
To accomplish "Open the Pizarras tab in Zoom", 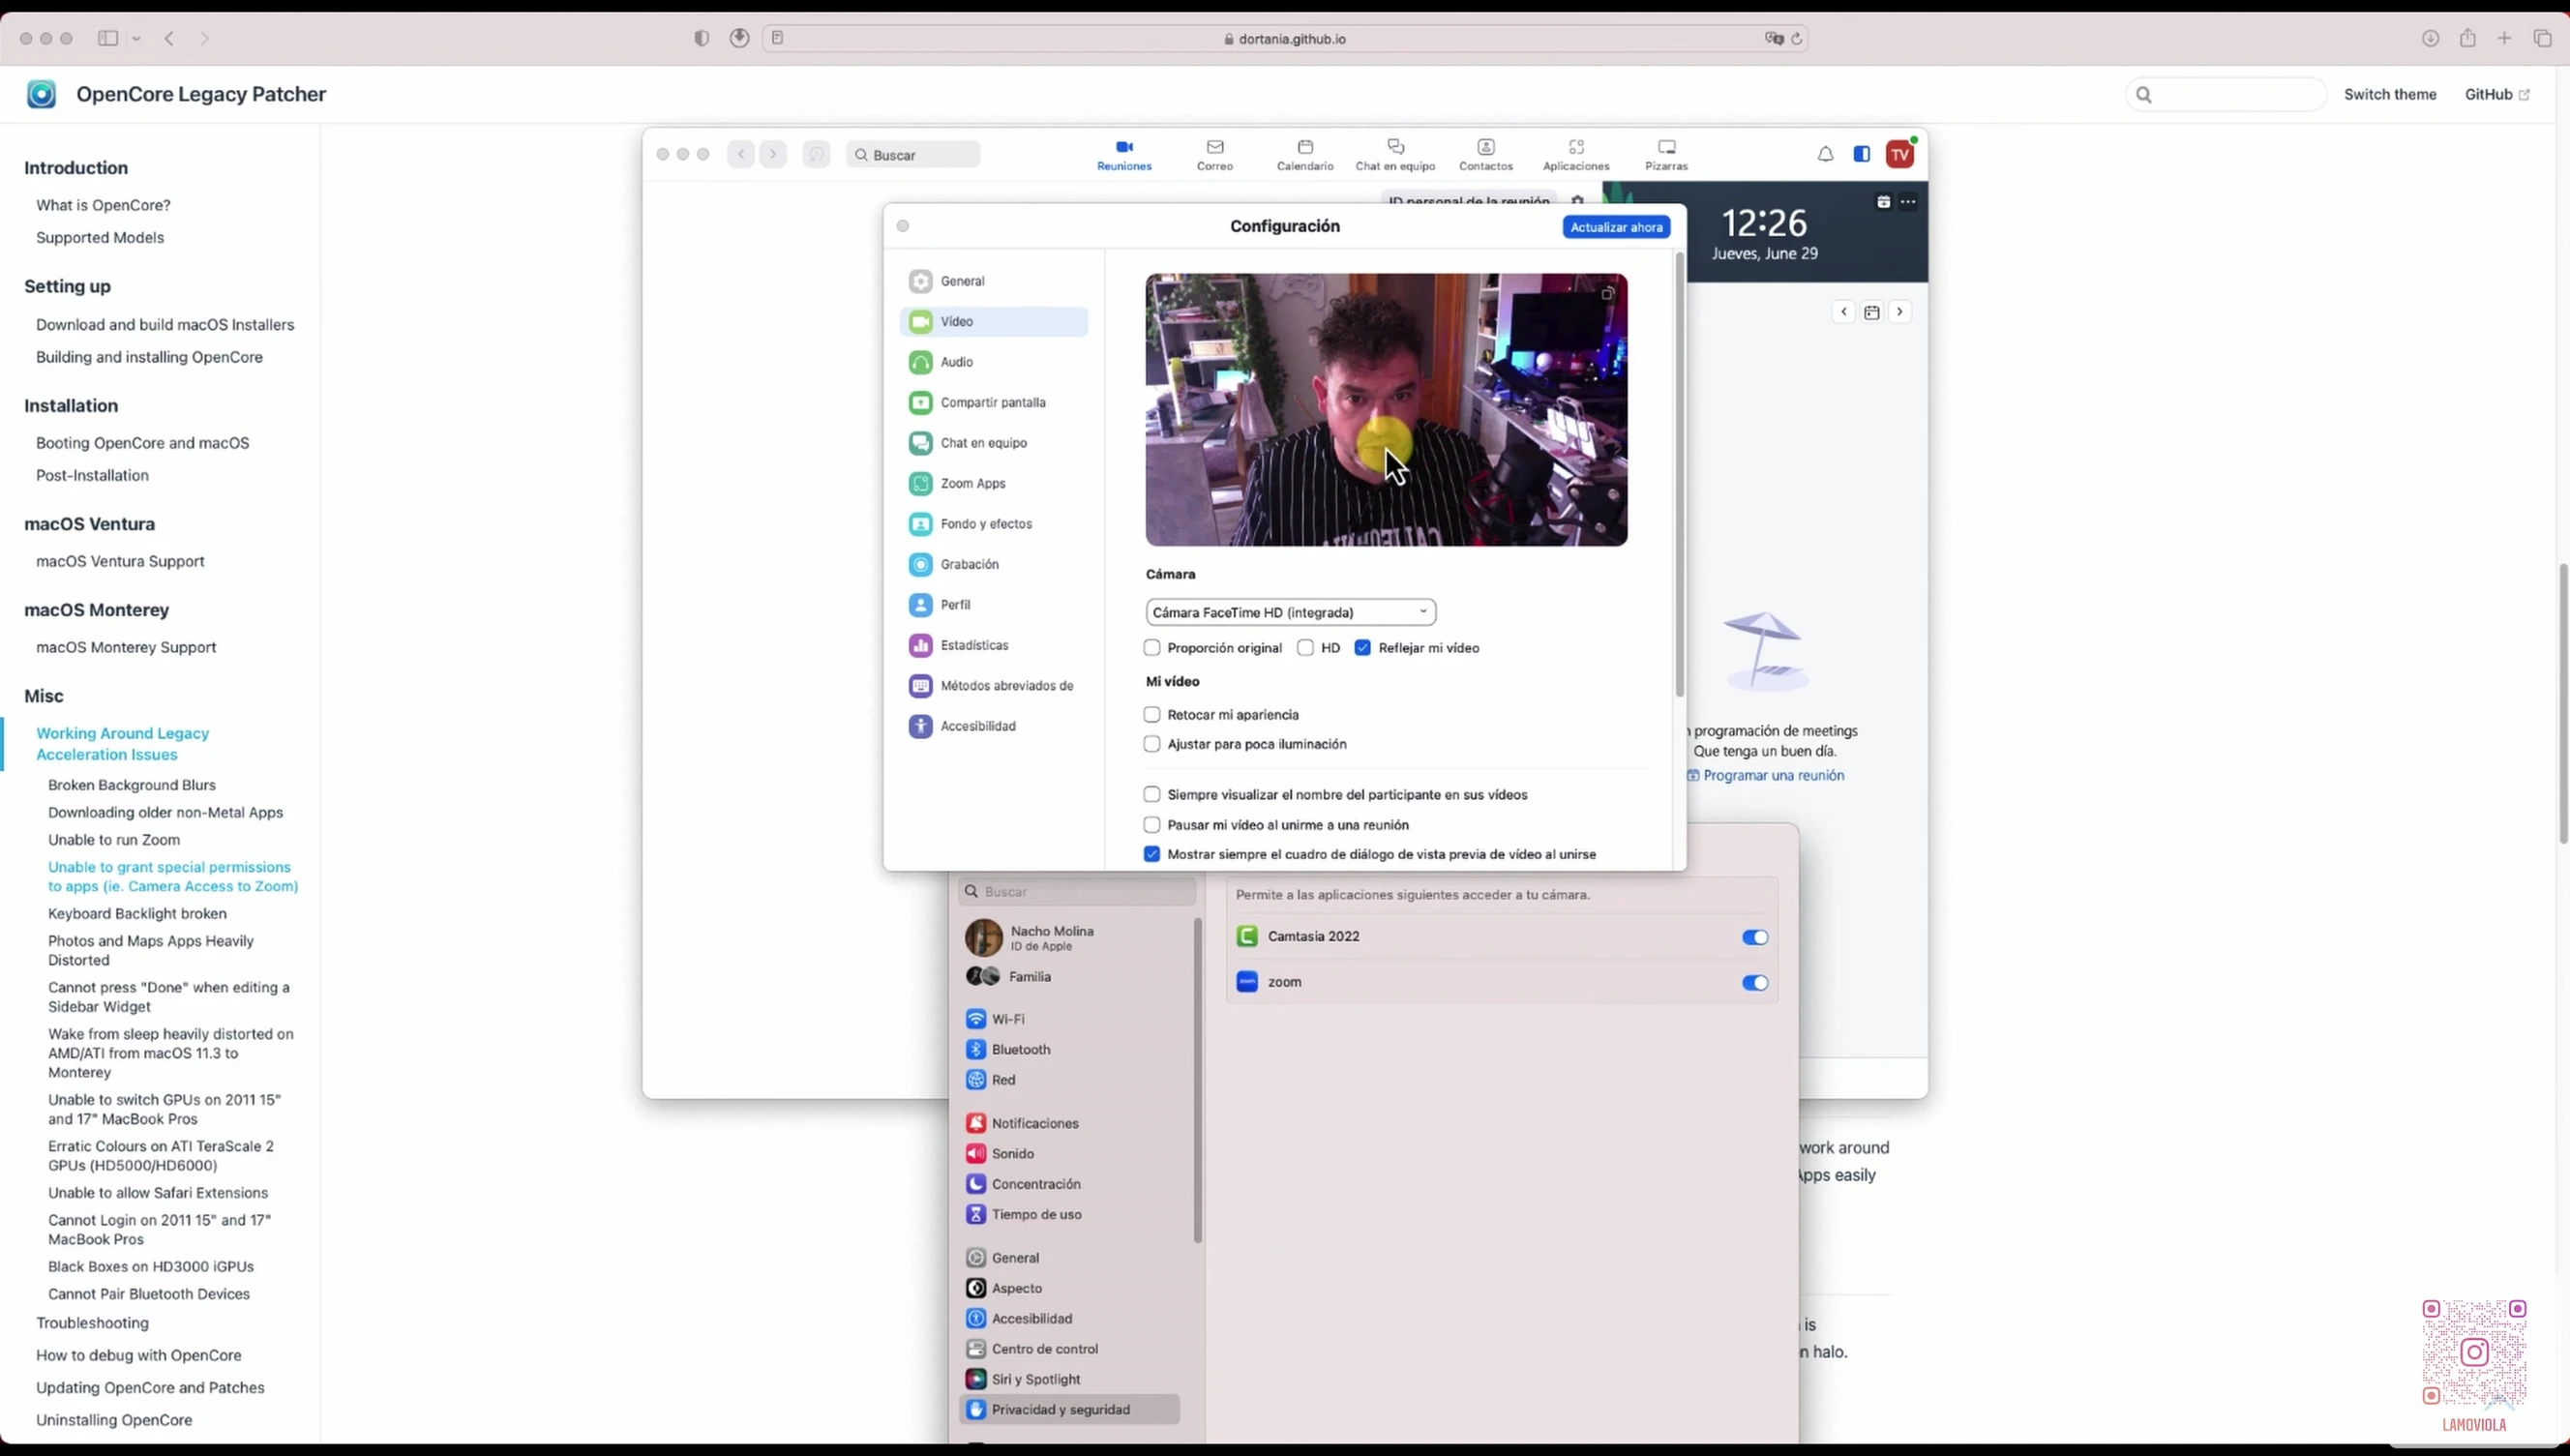I will [x=1666, y=155].
